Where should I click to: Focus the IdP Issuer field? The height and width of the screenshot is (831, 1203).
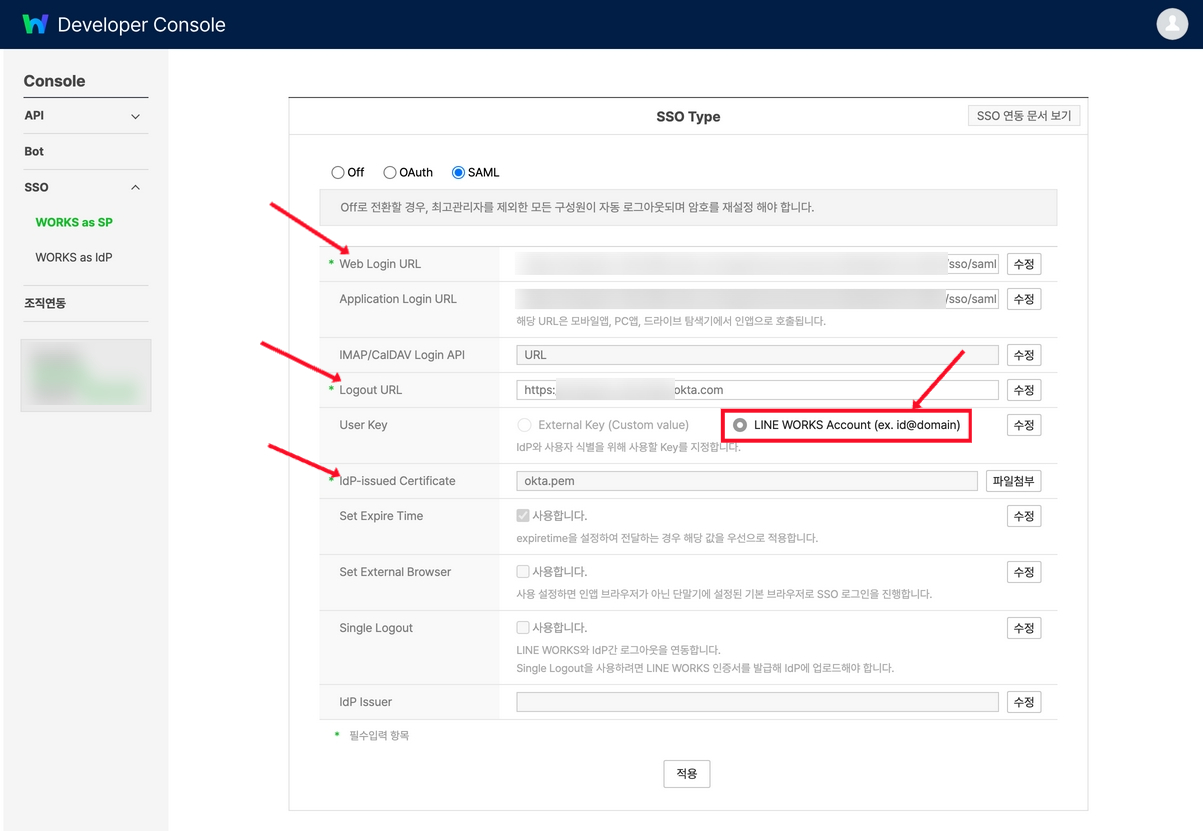pos(757,702)
